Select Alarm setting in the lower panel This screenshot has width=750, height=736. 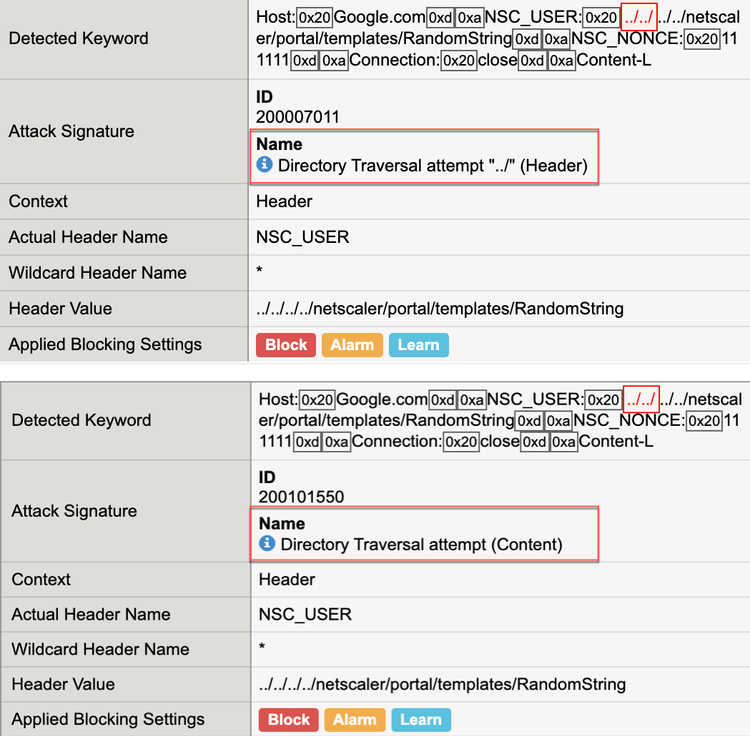coord(355,720)
